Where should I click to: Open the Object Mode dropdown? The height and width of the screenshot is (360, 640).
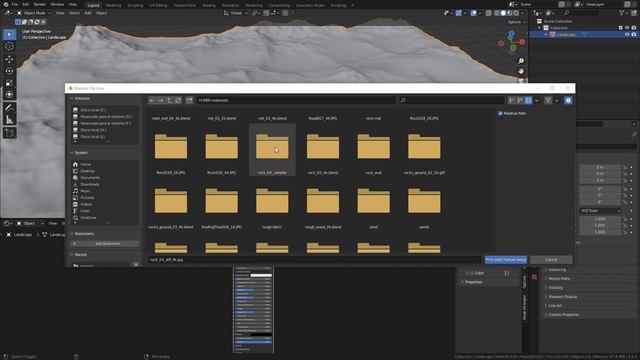(x=34, y=13)
